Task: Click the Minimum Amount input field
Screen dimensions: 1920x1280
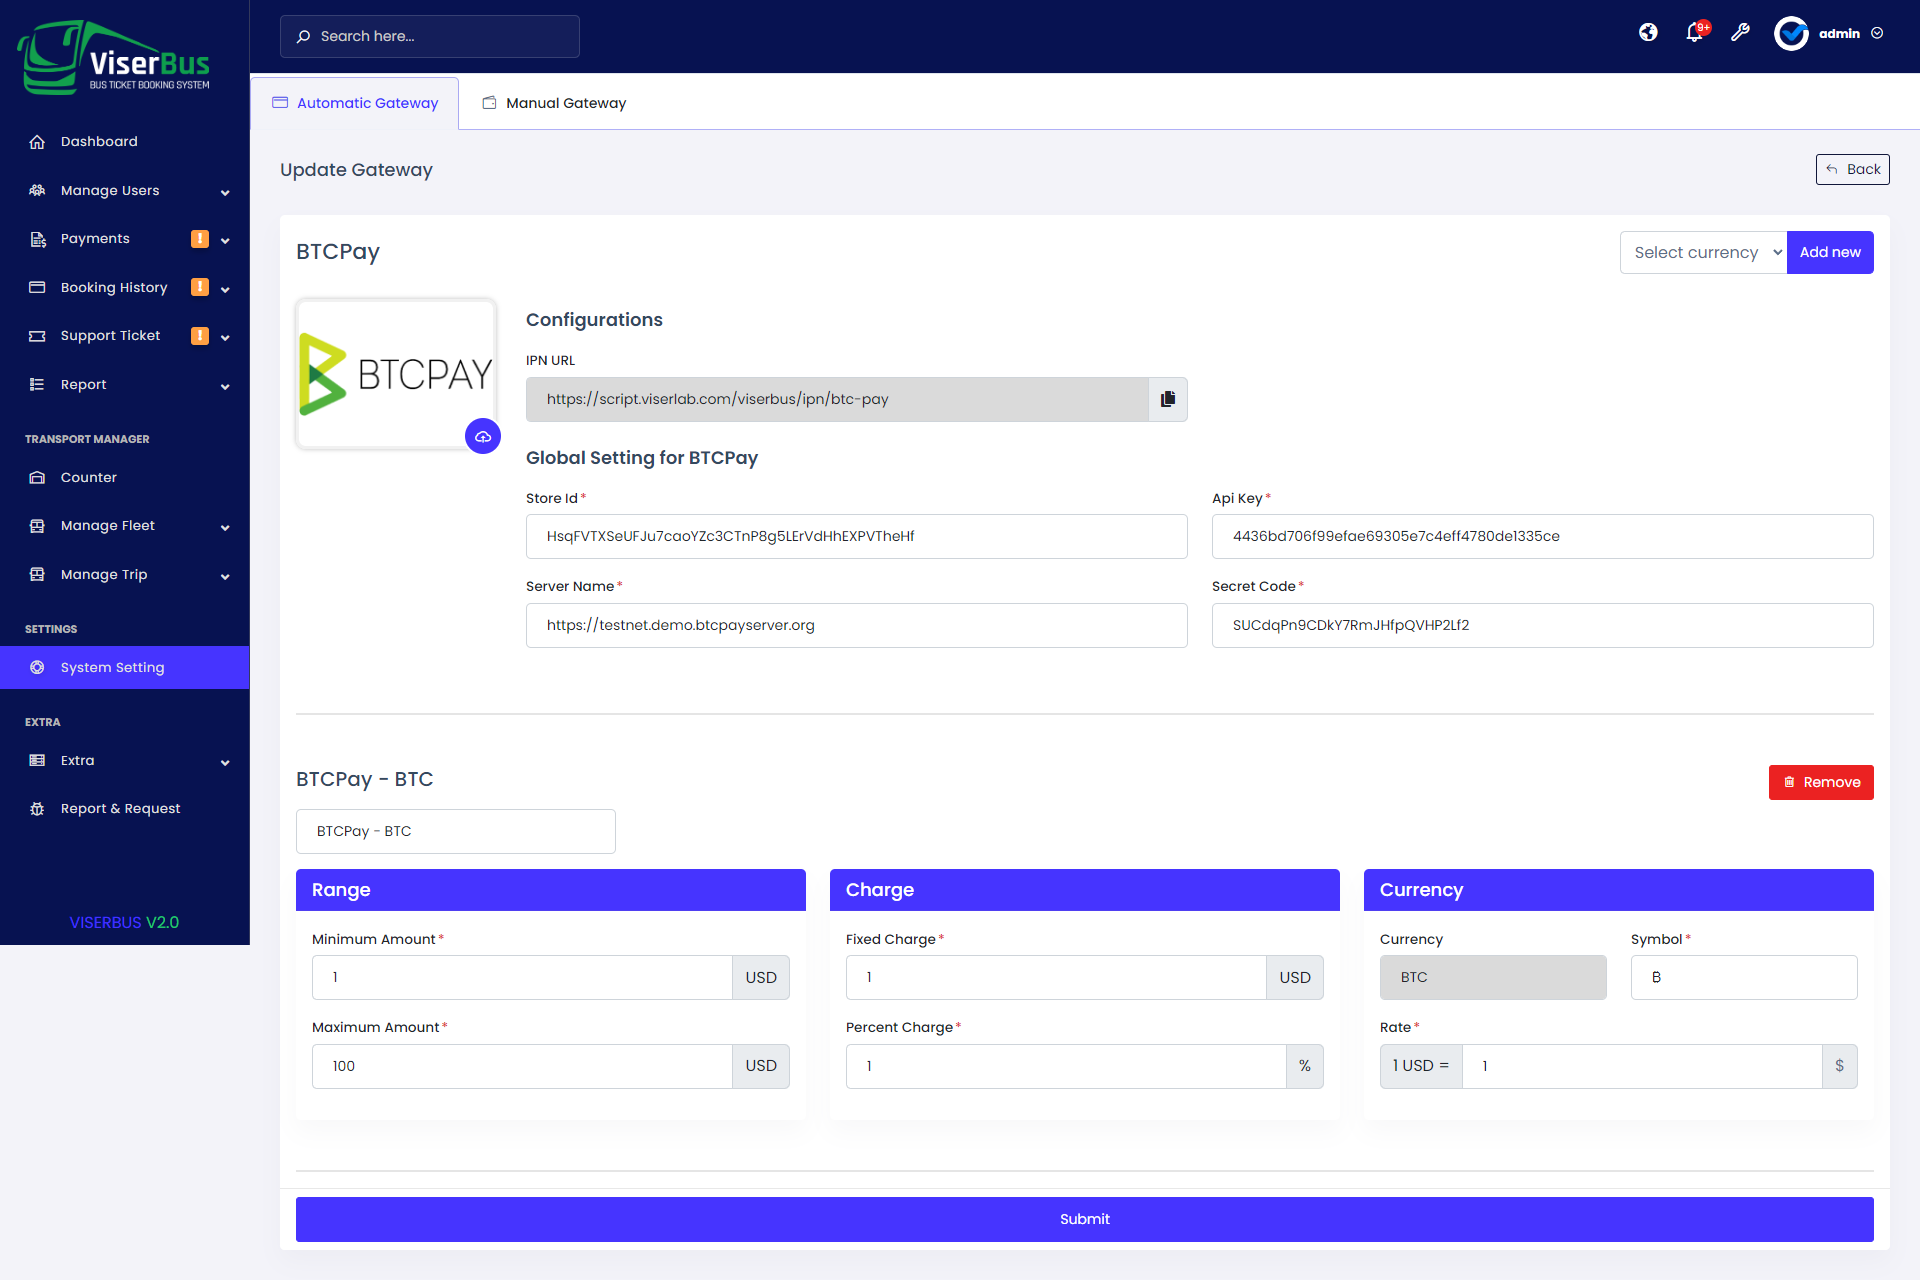Action: (x=521, y=977)
